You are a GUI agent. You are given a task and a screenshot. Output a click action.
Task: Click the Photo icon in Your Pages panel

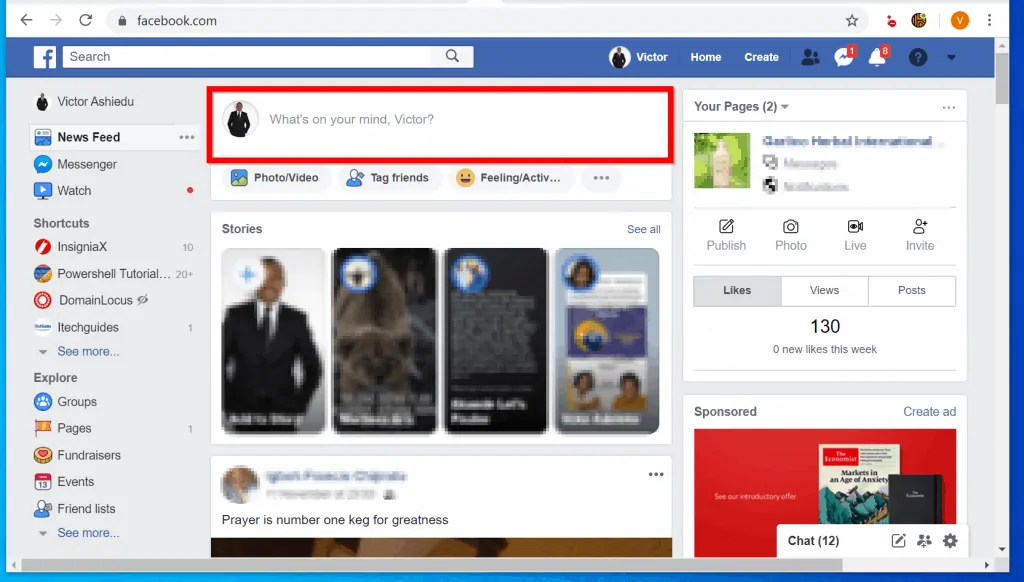(x=790, y=236)
